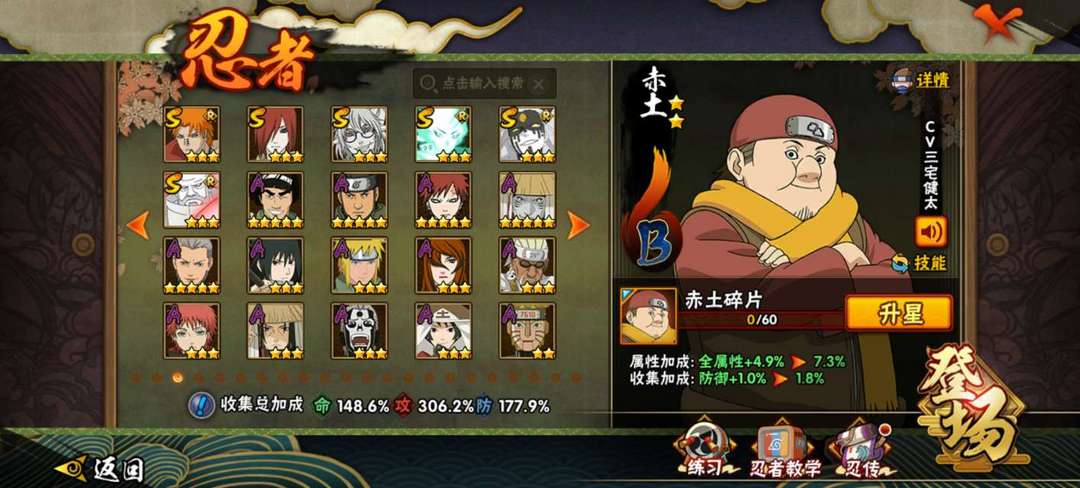Select the red-haired Gaara A-rank portrait

pos(444,200)
